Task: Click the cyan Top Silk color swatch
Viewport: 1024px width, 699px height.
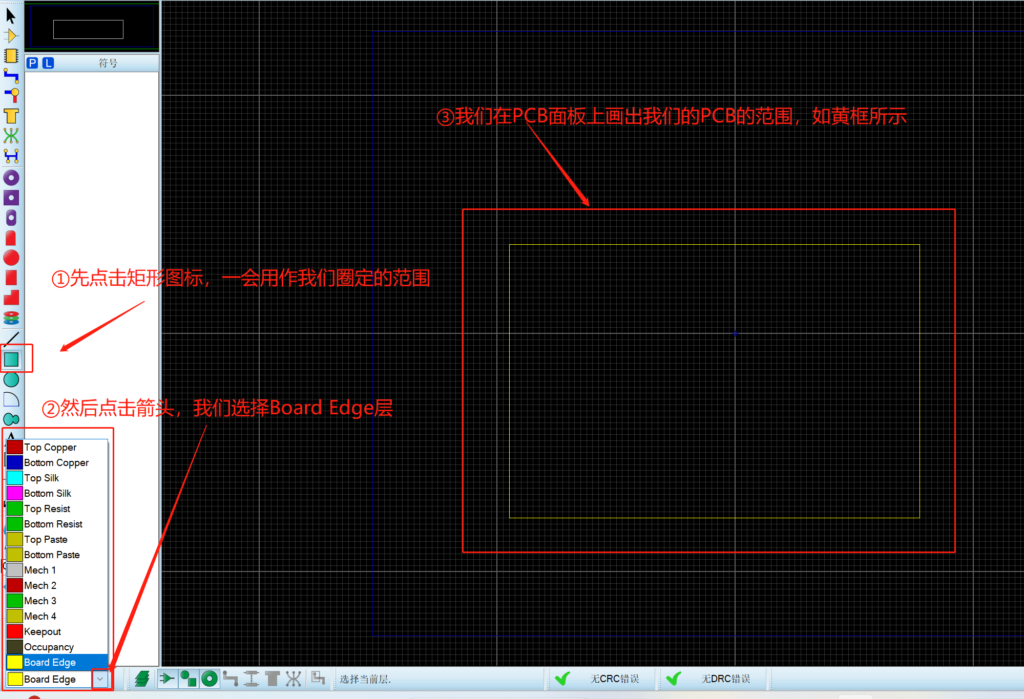Action: click(15, 478)
